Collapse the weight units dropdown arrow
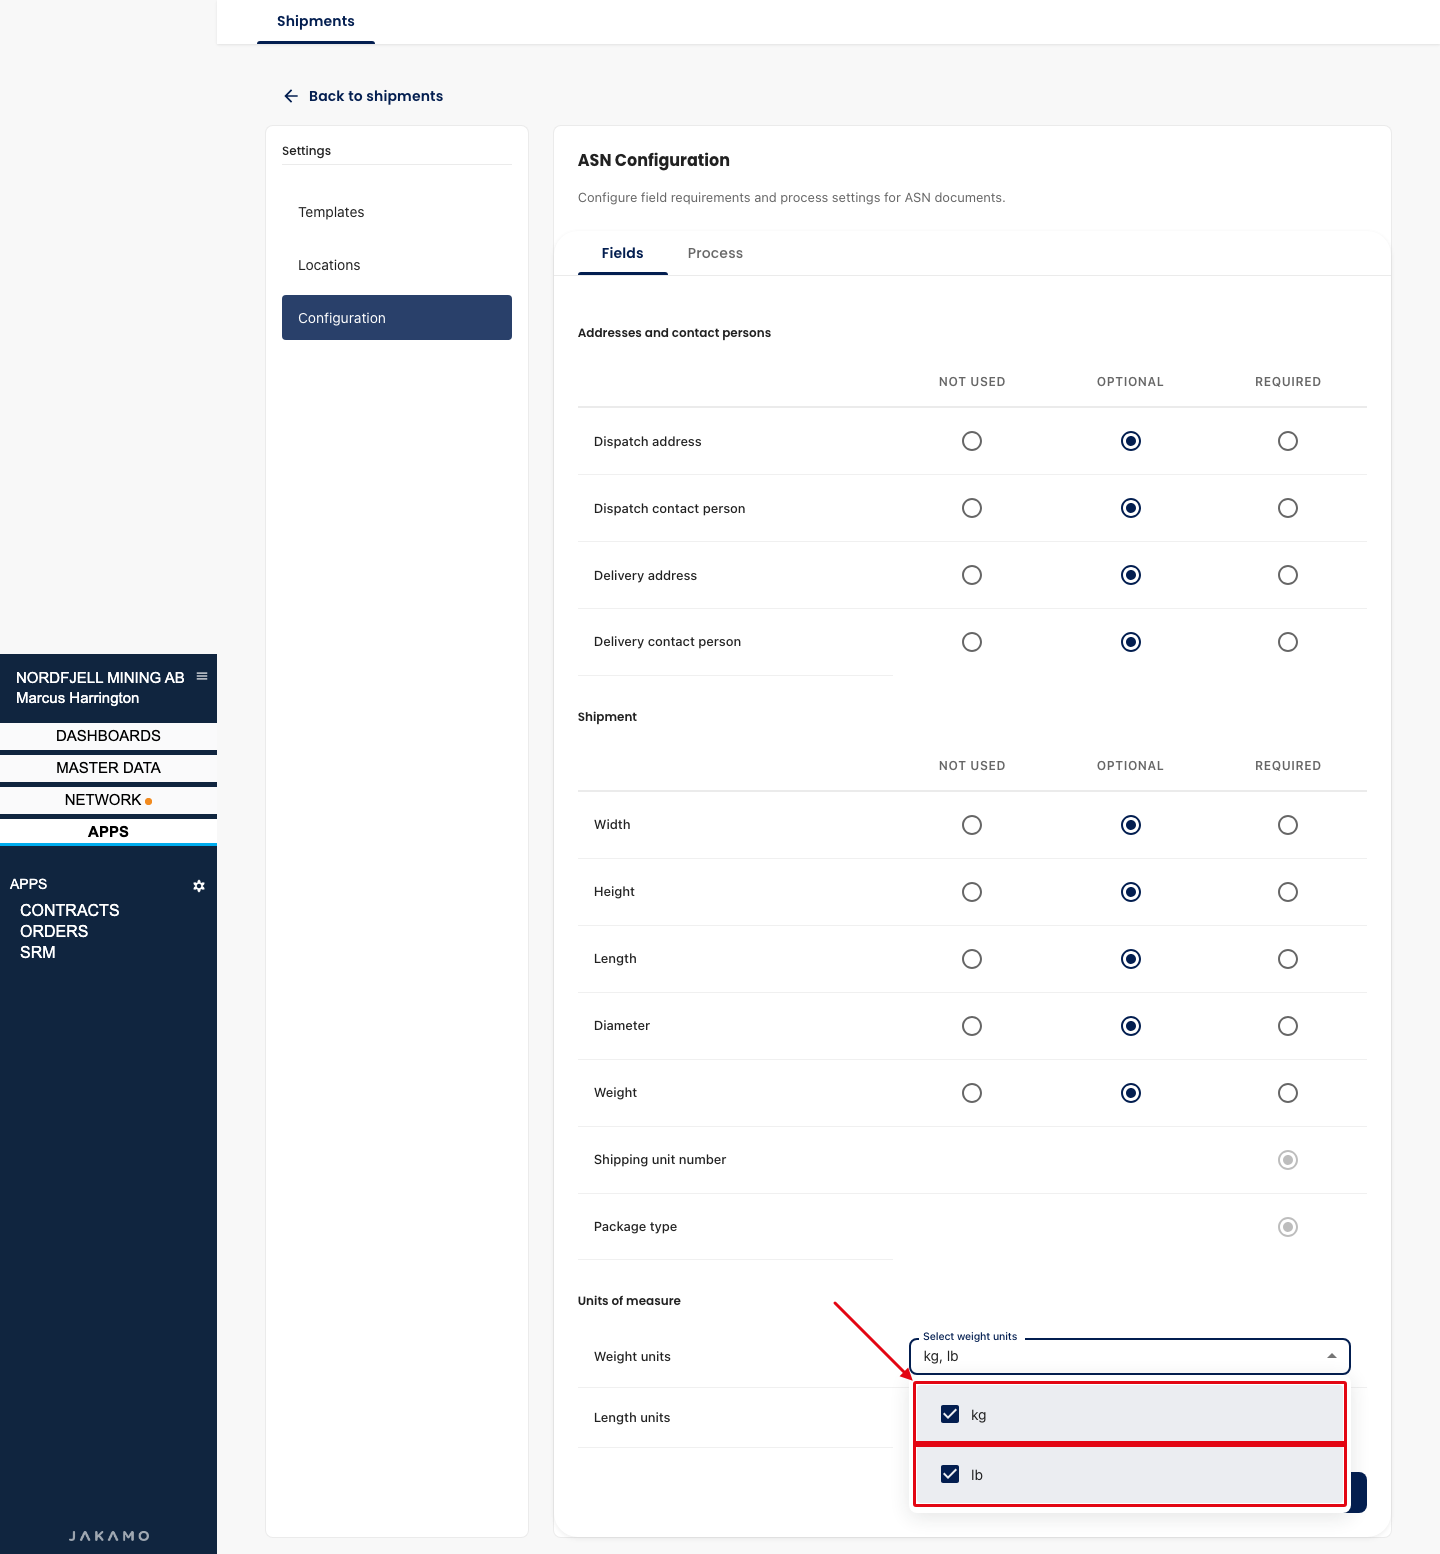Screen dimensions: 1440x1554 point(1332,1356)
